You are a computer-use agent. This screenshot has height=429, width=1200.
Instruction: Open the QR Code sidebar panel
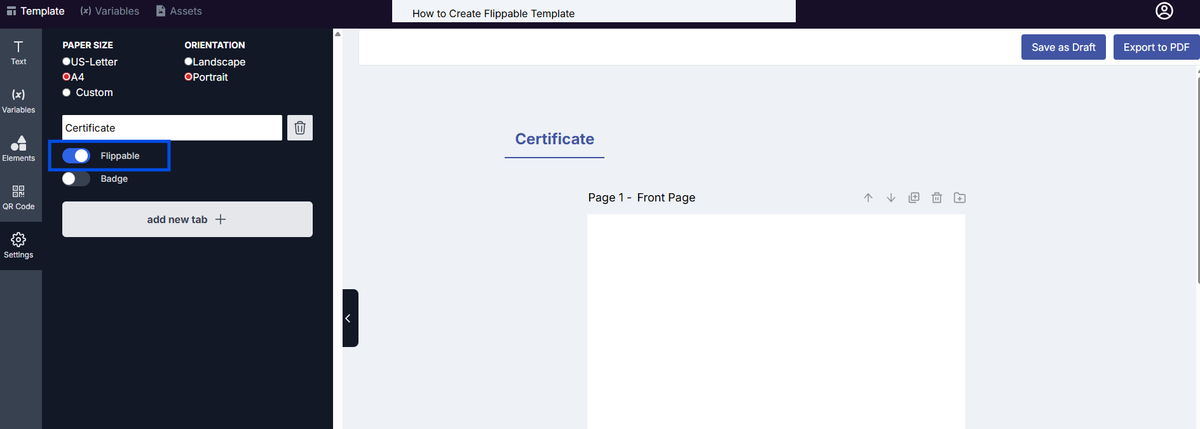tap(18, 197)
